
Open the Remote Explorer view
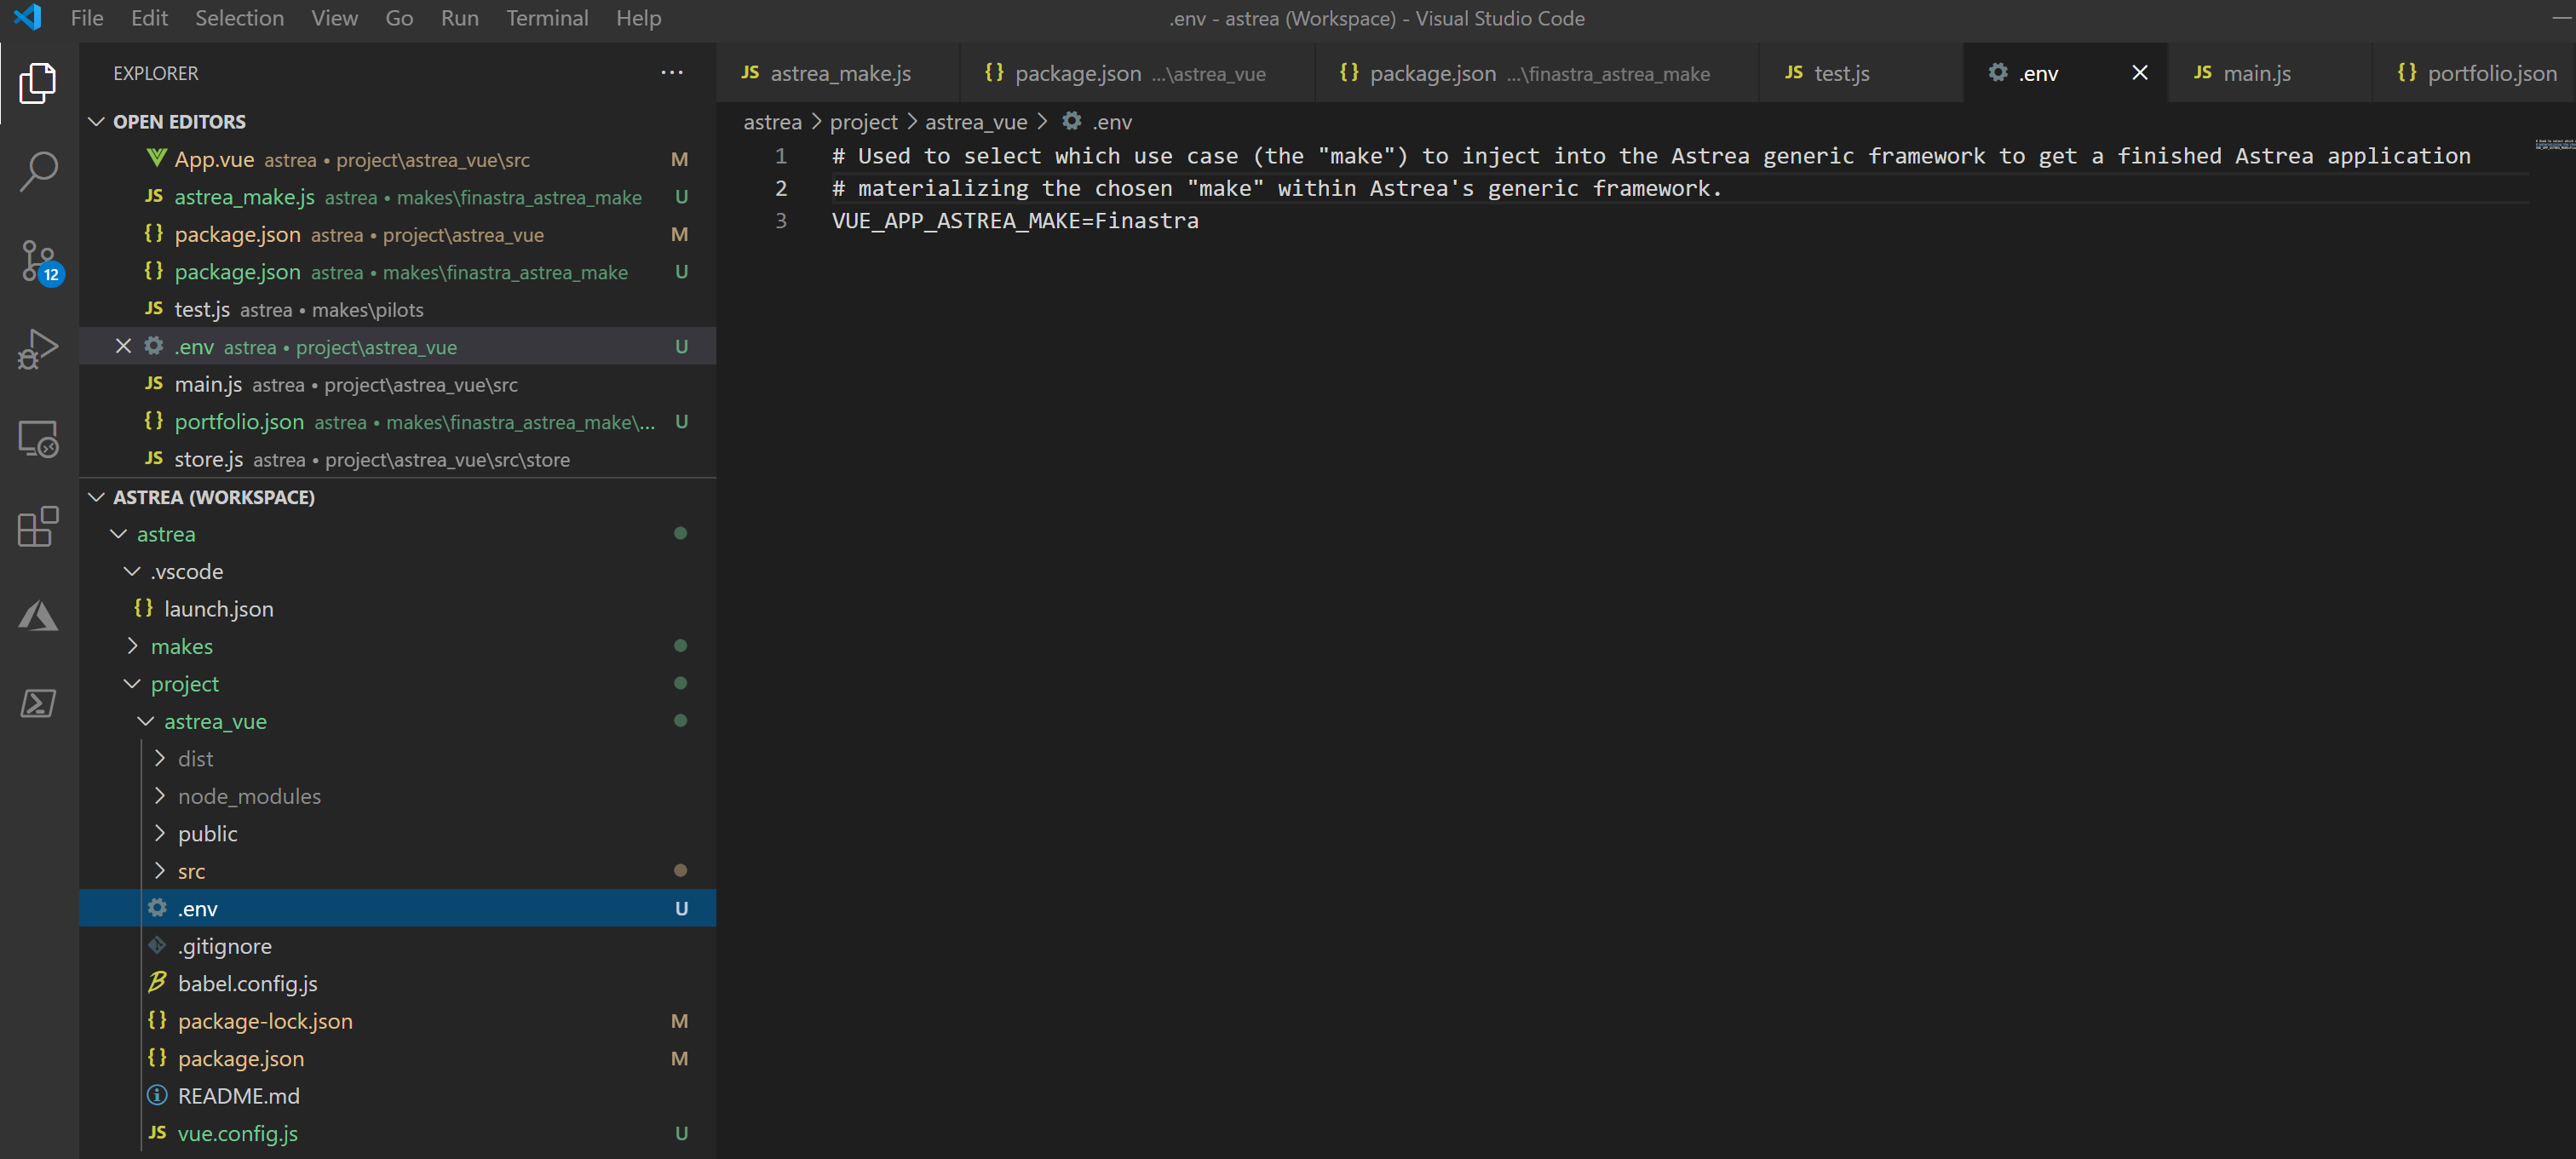pyautogui.click(x=38, y=438)
